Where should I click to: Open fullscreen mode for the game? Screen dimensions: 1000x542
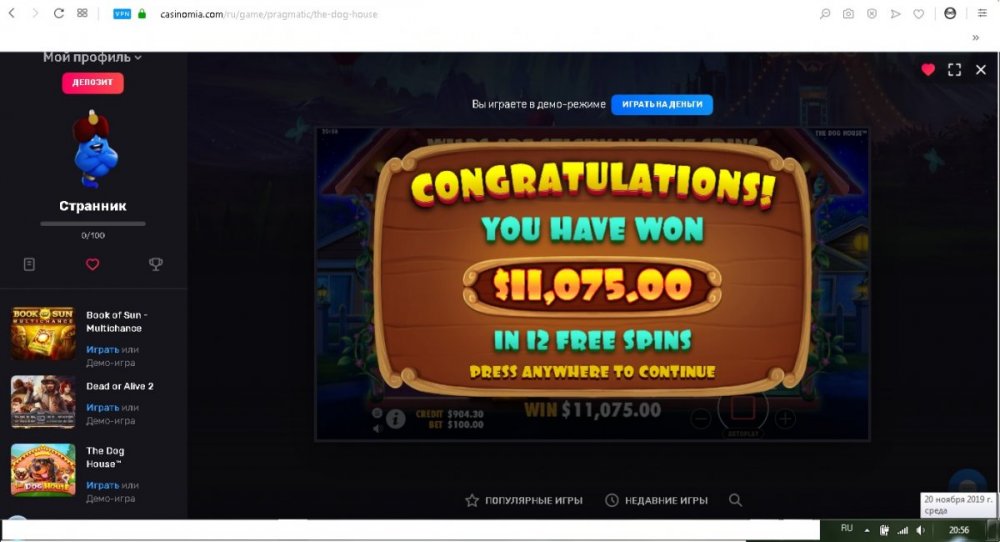click(954, 70)
